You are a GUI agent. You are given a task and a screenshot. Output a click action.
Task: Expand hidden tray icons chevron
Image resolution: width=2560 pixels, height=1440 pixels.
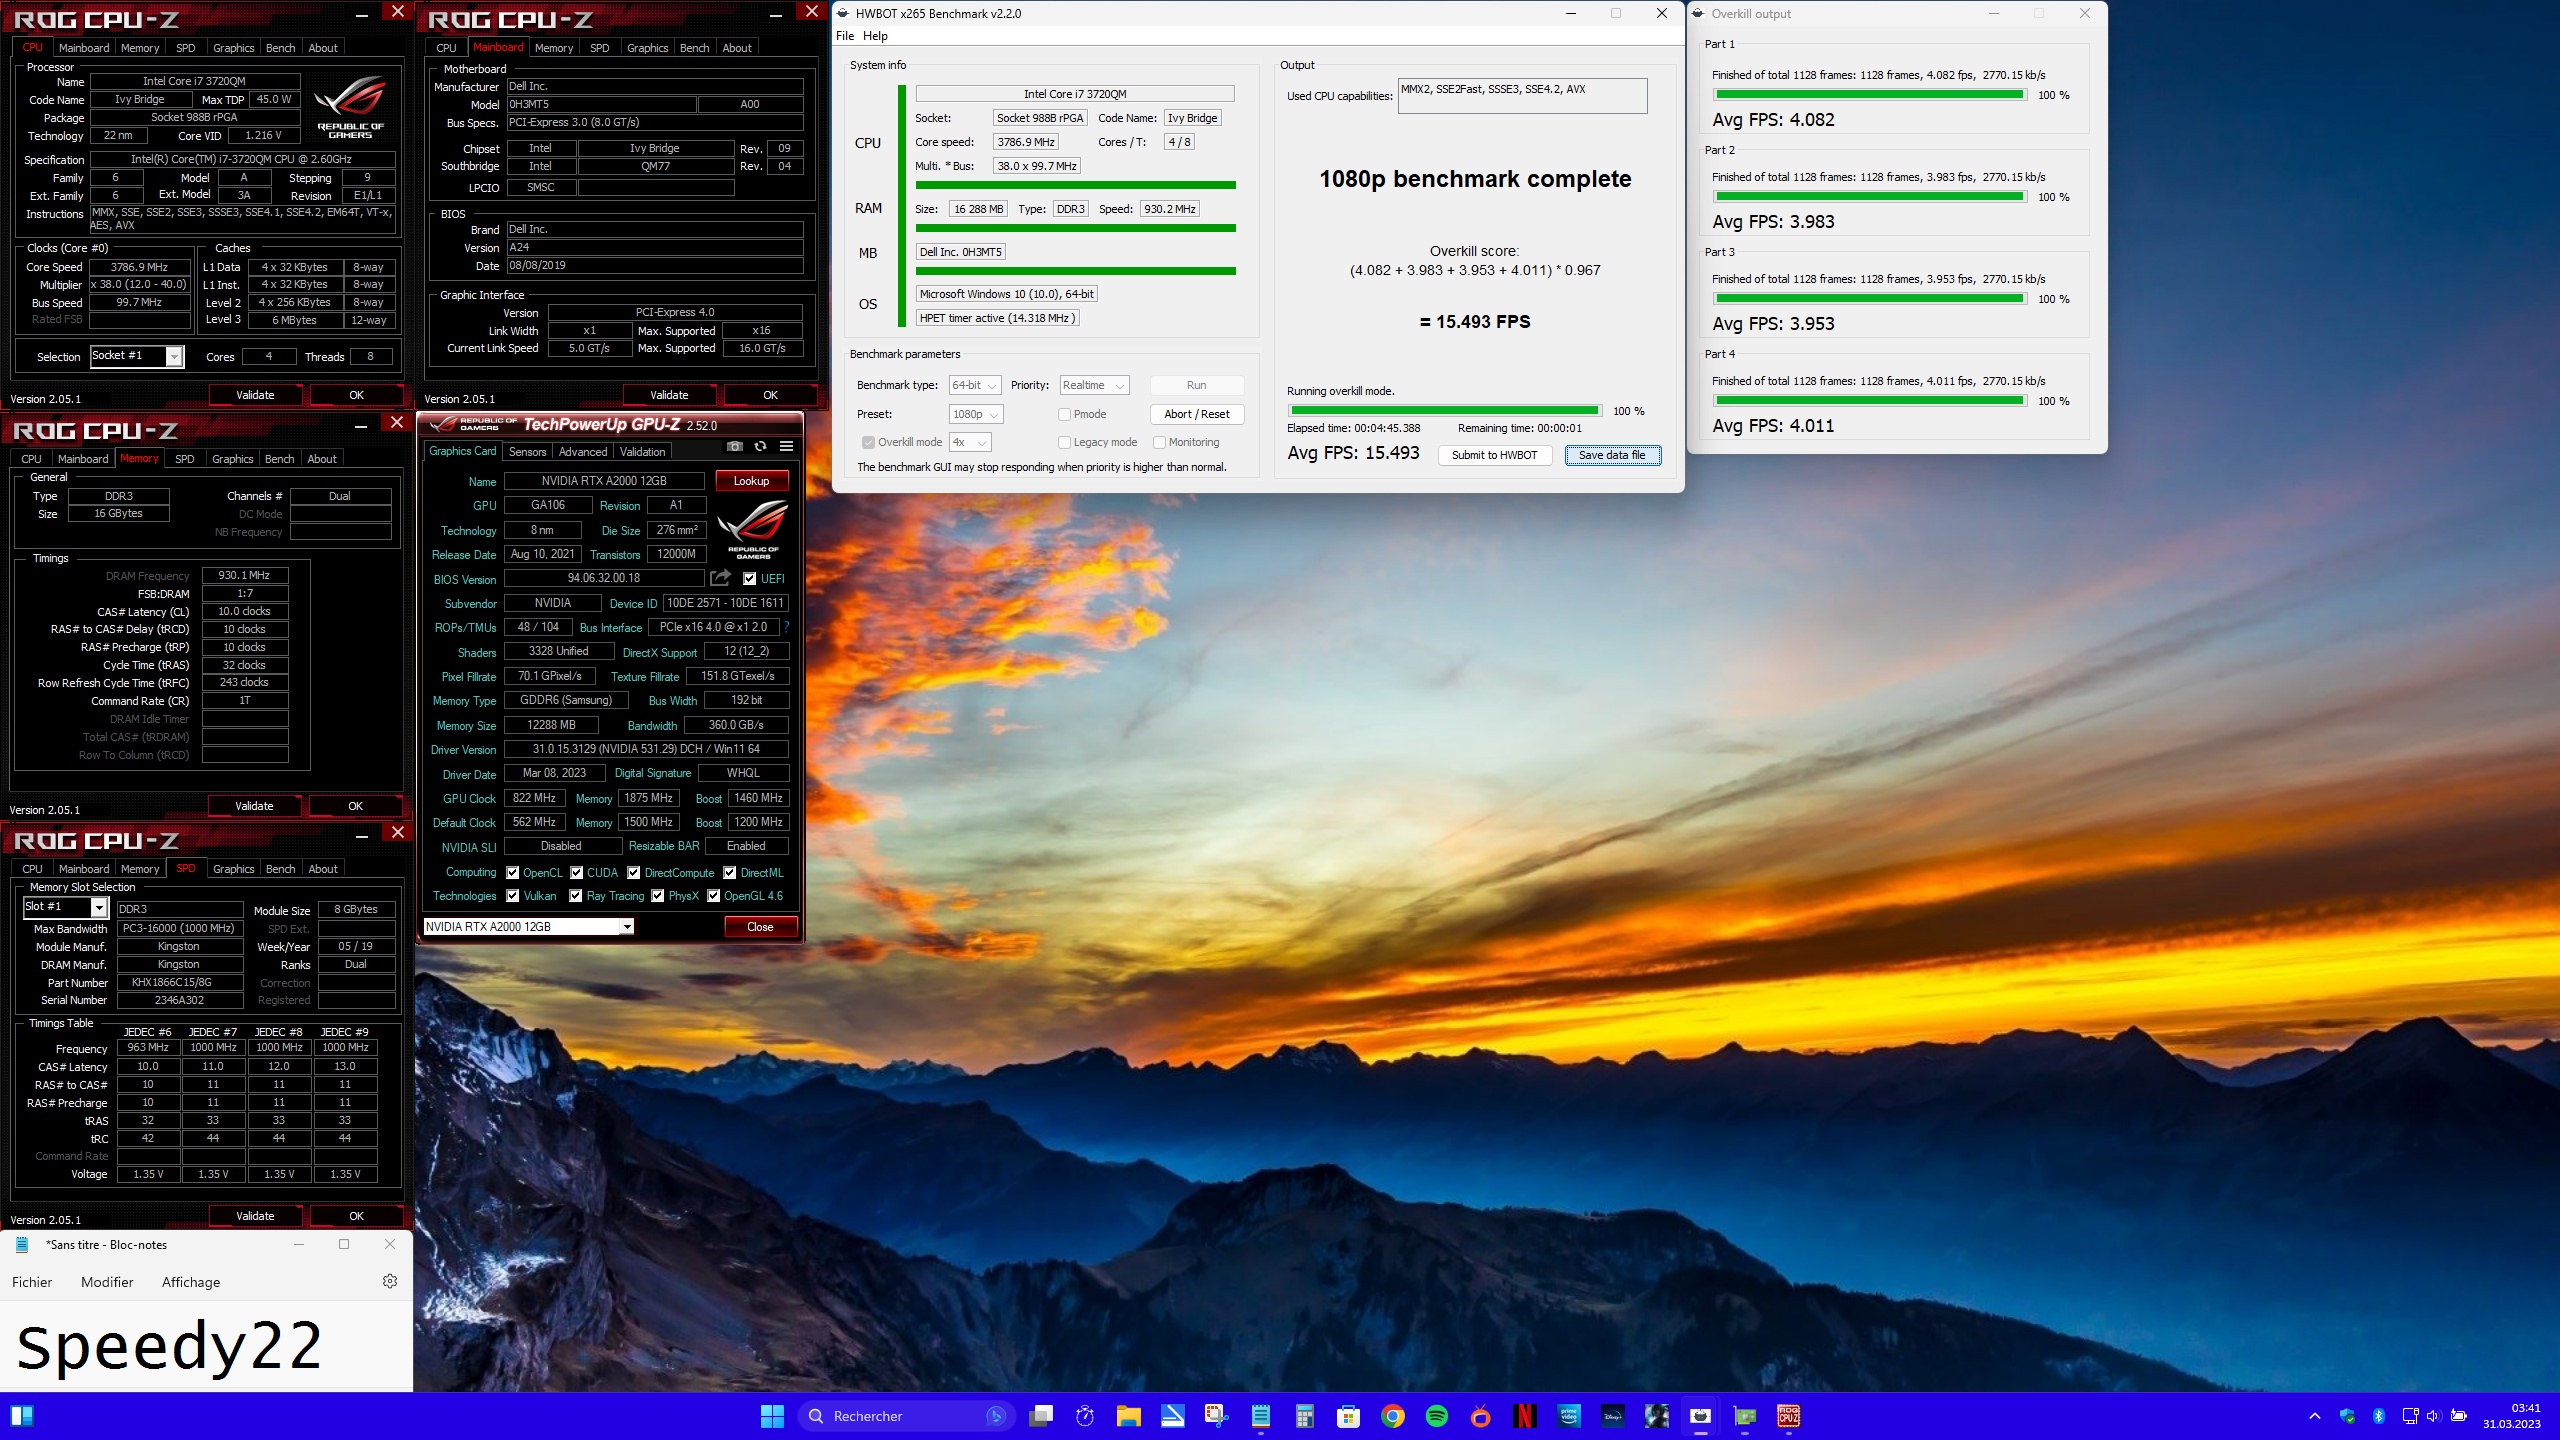pos(2315,1416)
